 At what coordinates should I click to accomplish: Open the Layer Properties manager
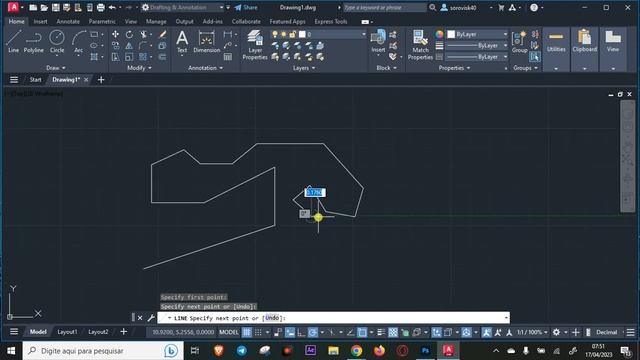click(x=255, y=45)
